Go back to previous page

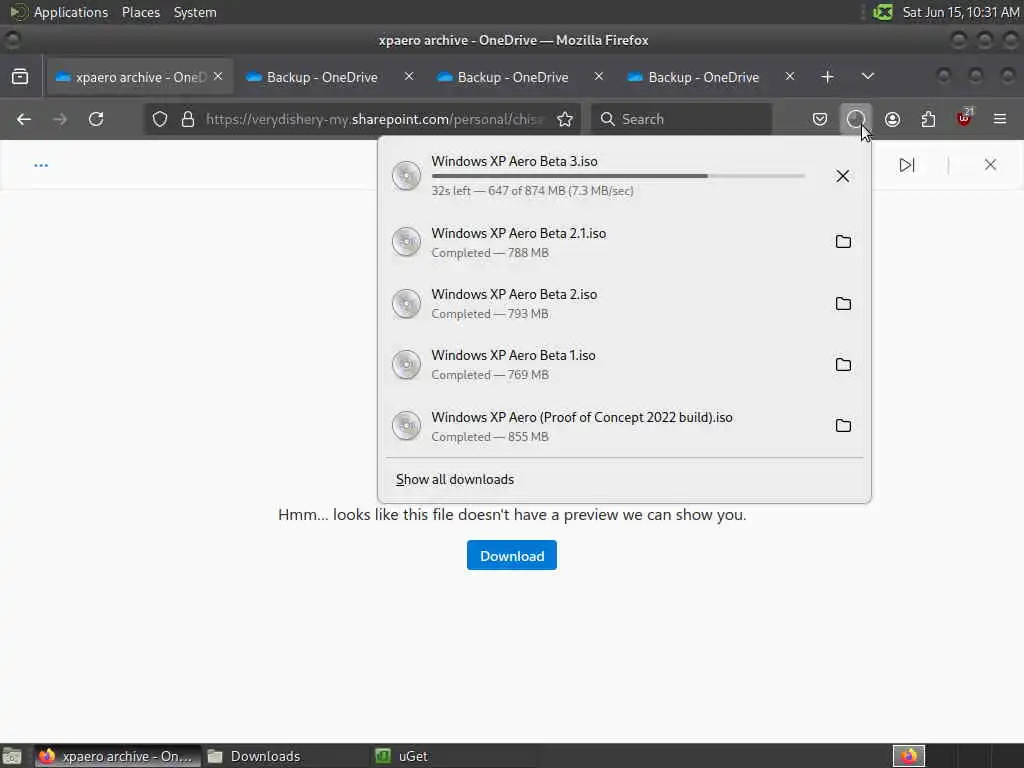click(24, 119)
